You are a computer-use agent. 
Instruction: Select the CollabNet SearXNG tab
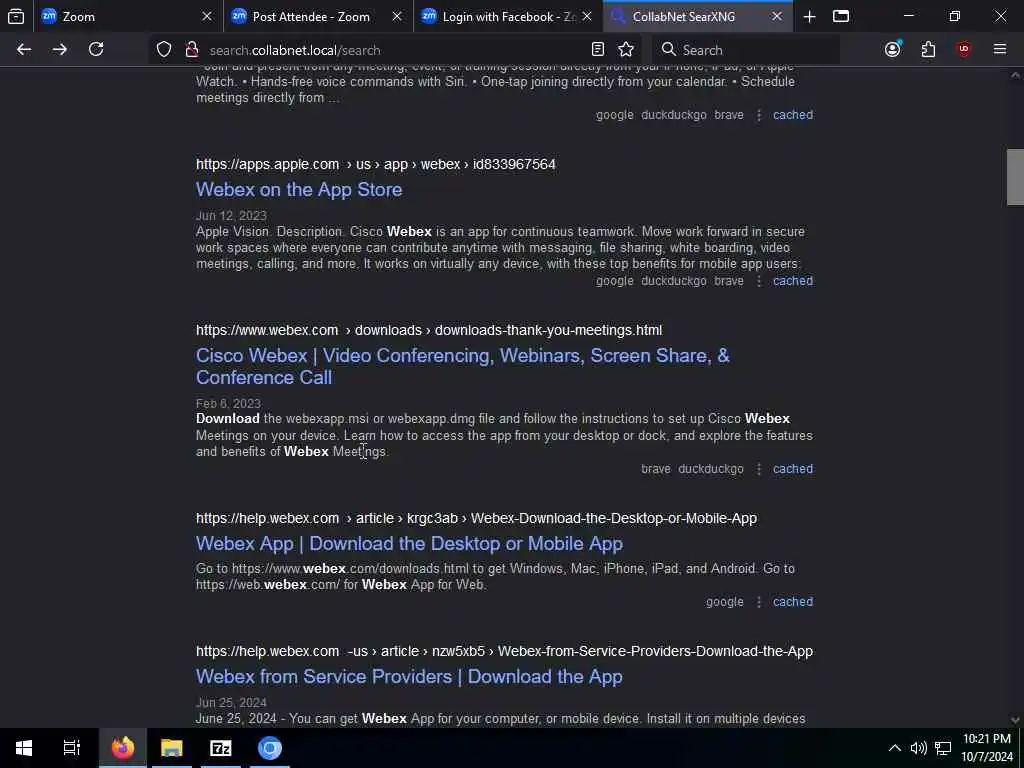[x=698, y=17]
